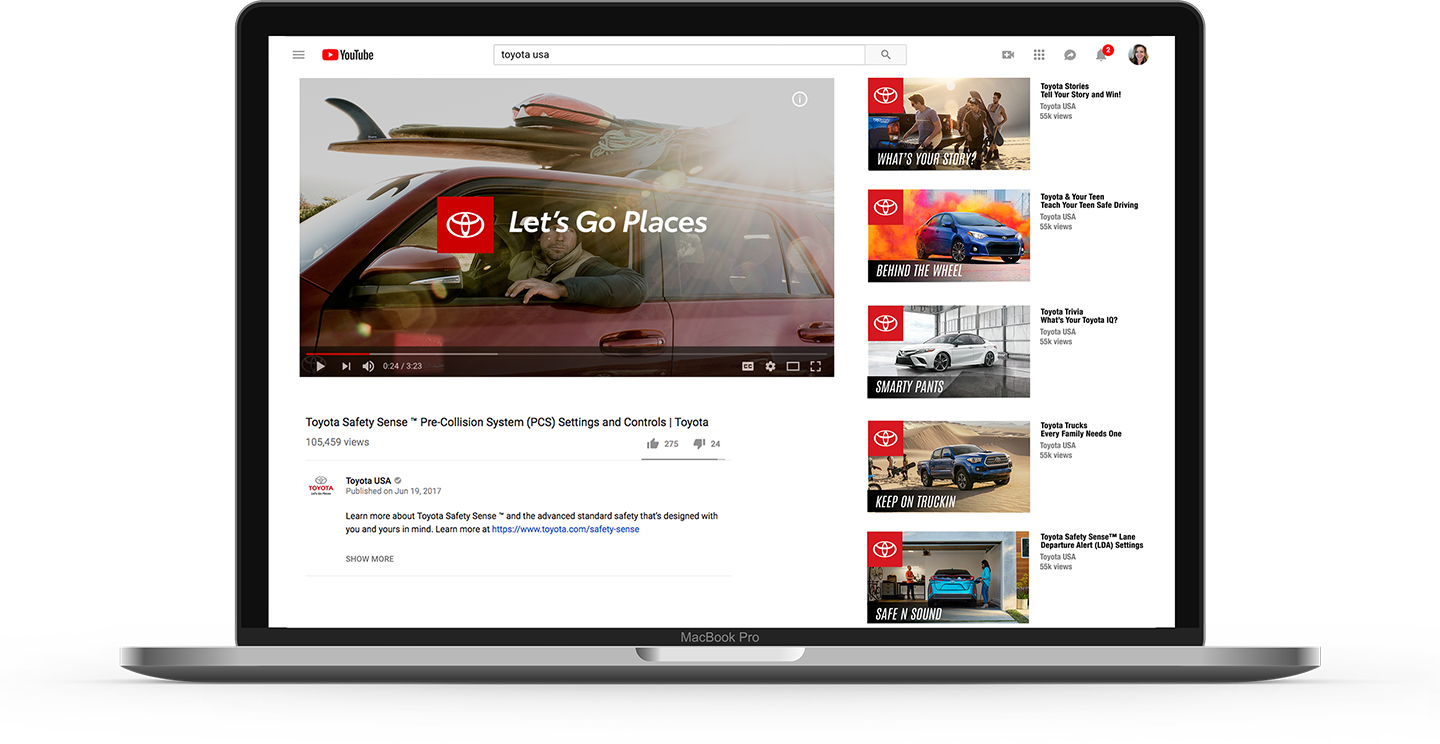Seek using the video progress bar
Viewport: 1440px width, 744px height.
pos(567,353)
